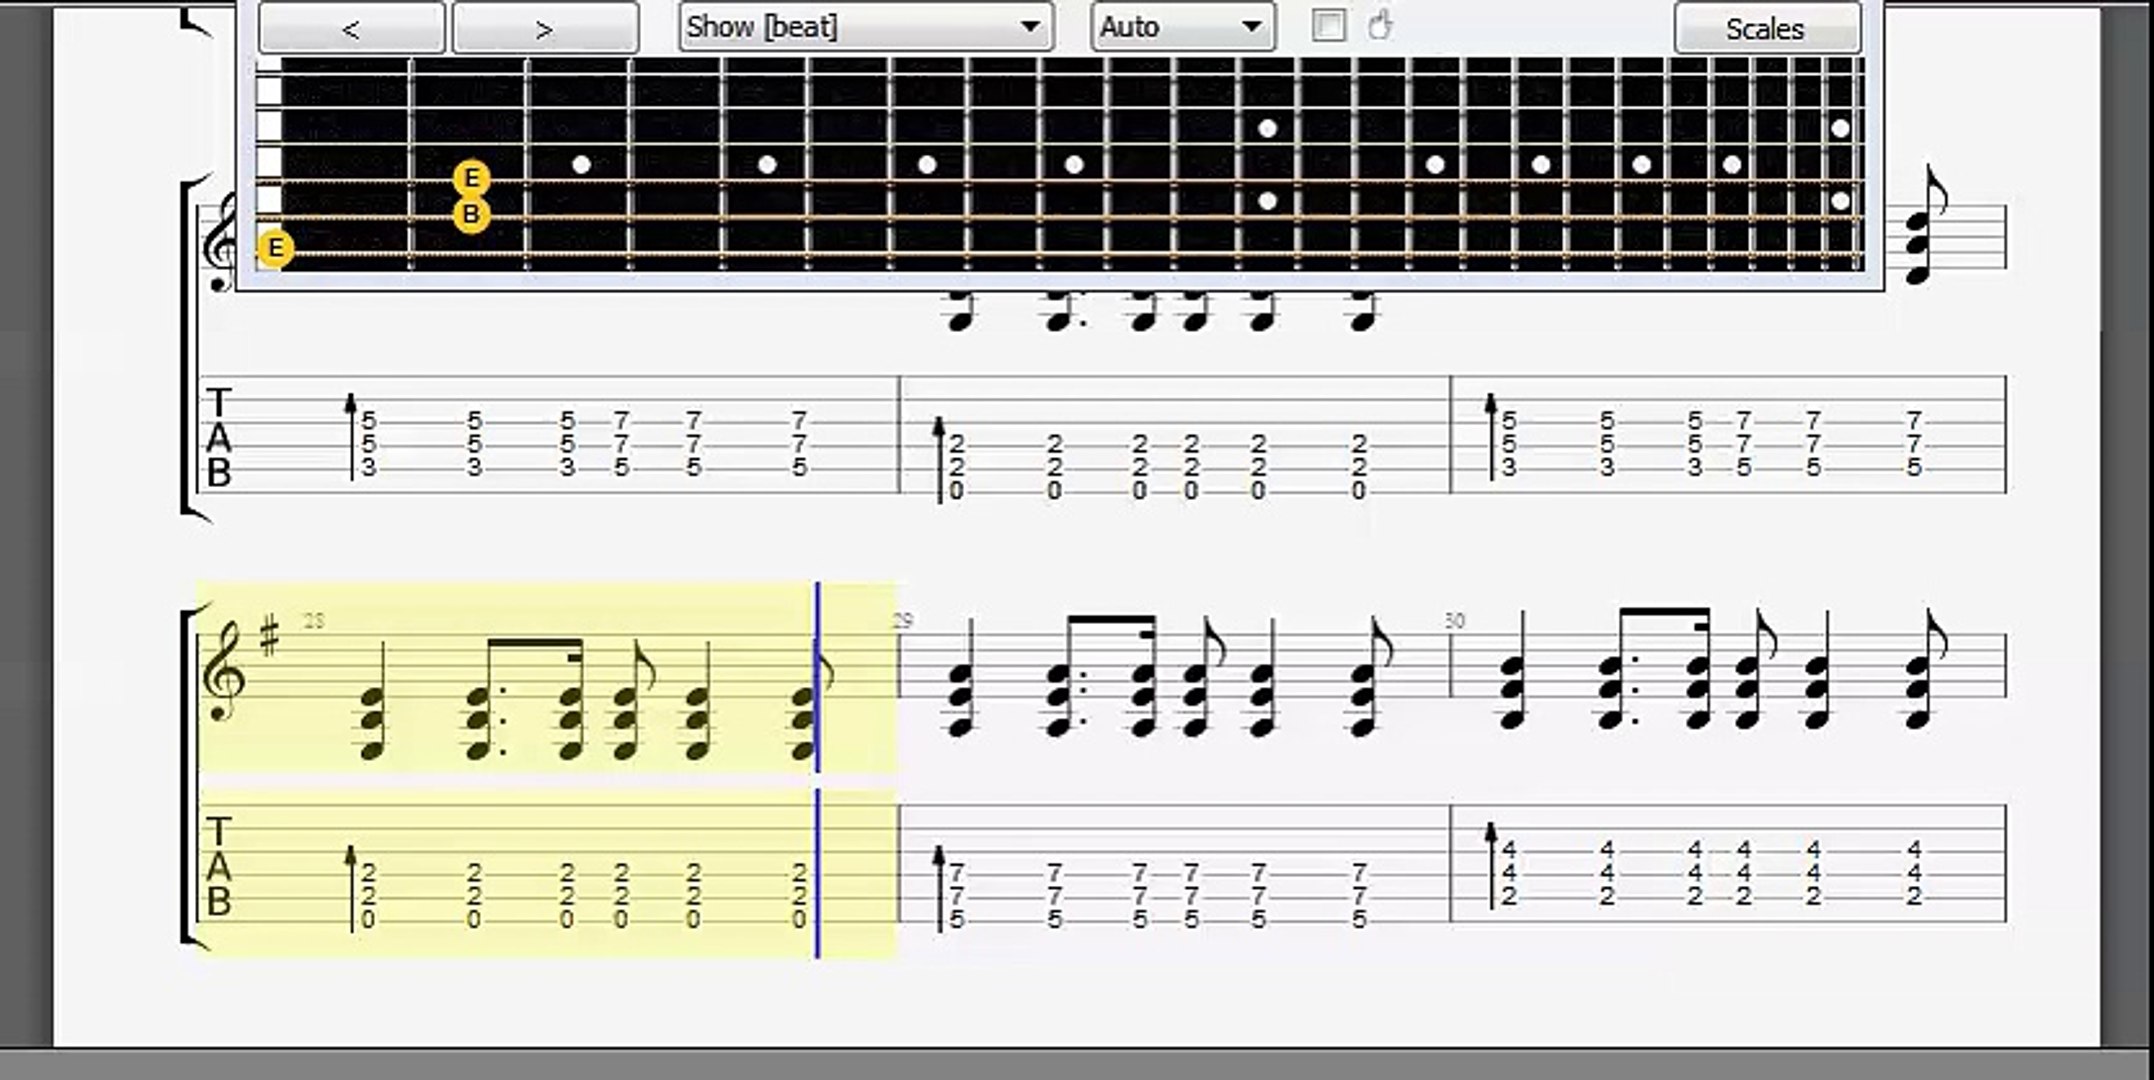Click upstroke arrow in measure 30 tab

coord(1490,865)
